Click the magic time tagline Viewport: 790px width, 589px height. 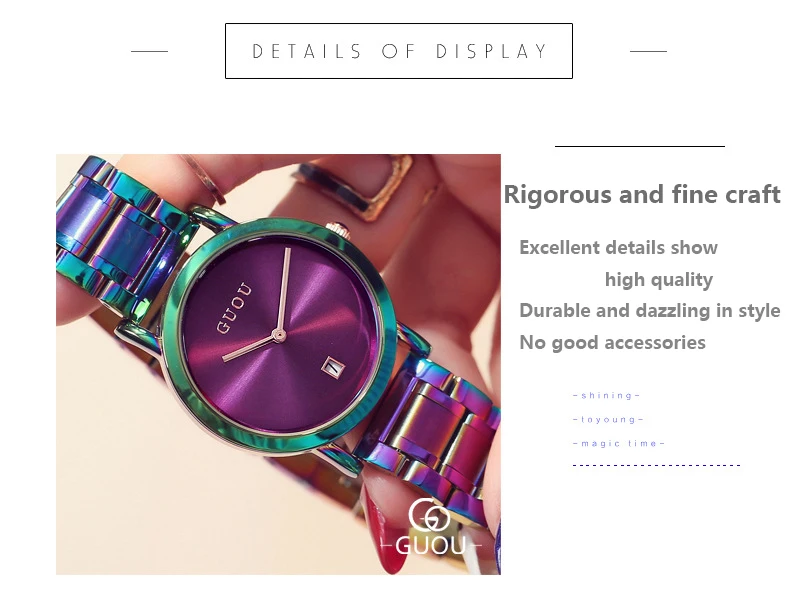tap(619, 444)
